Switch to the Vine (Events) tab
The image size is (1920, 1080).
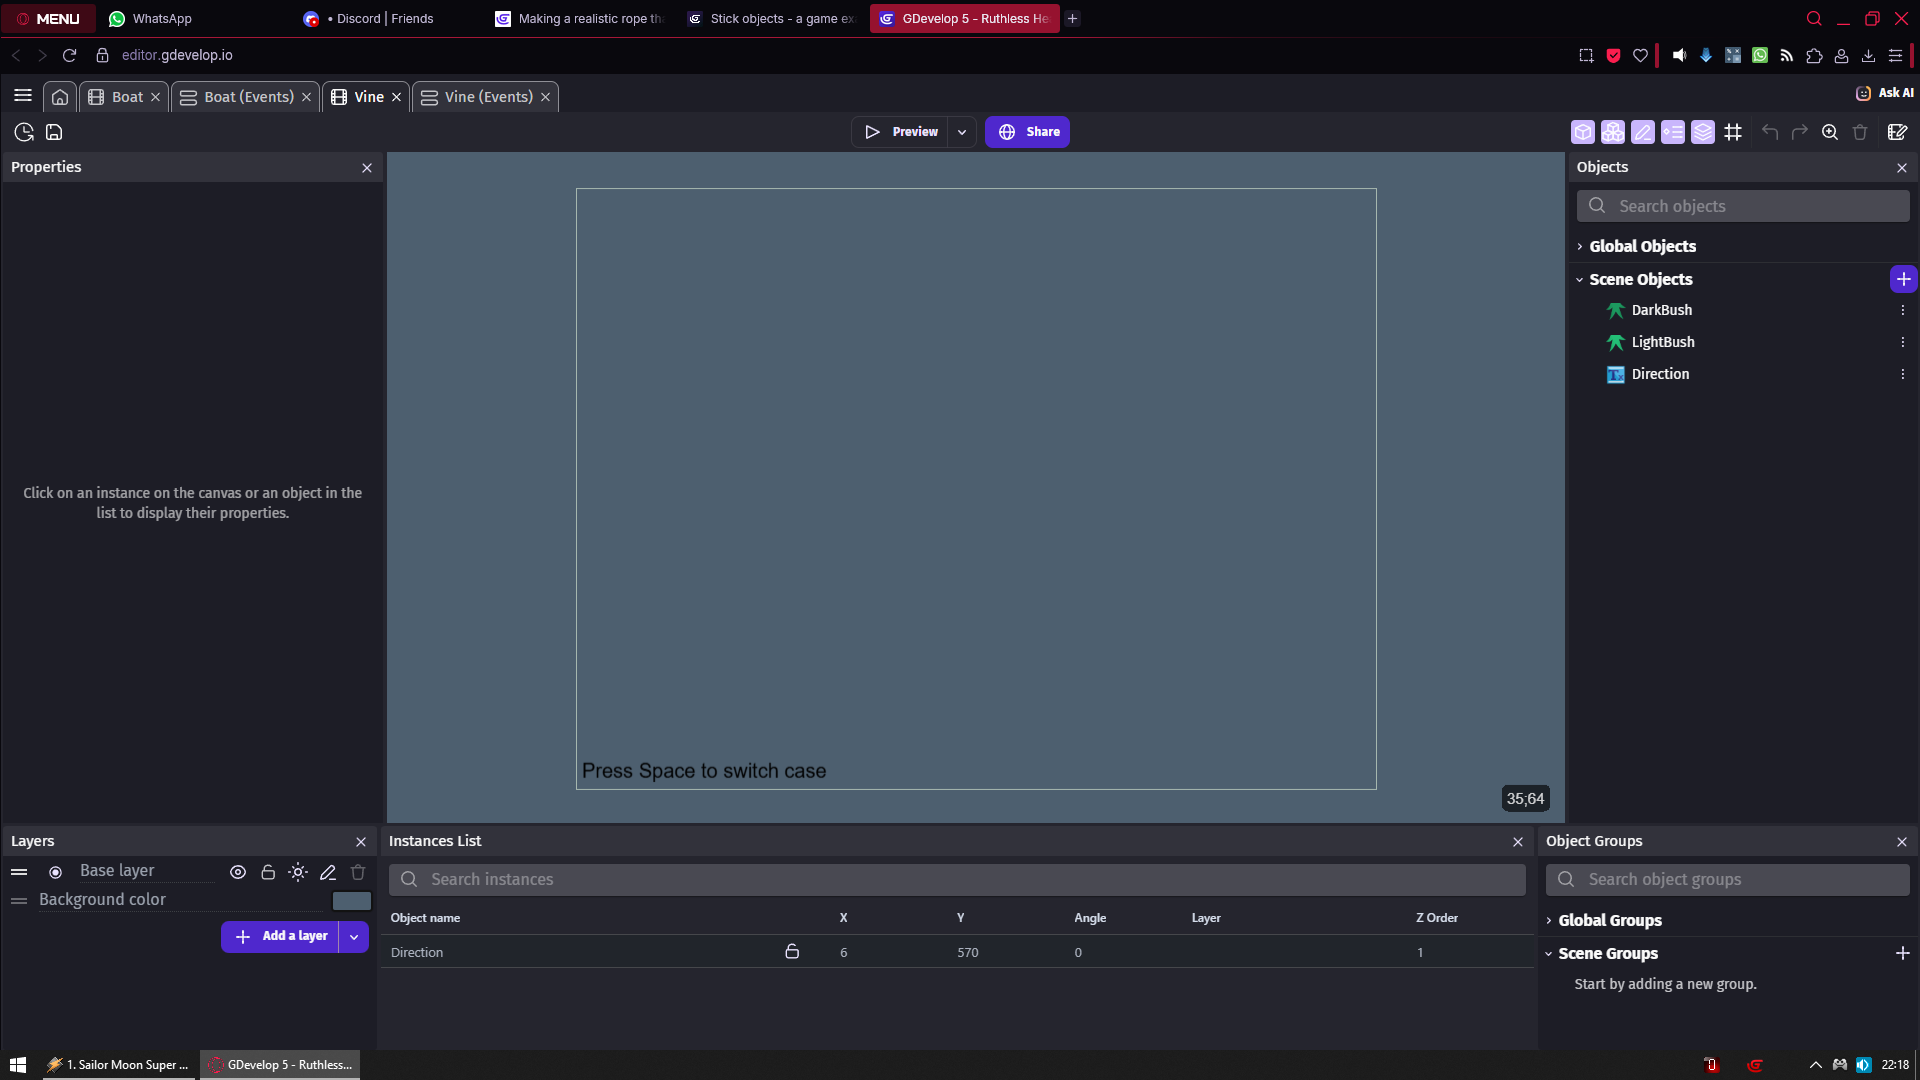point(488,97)
